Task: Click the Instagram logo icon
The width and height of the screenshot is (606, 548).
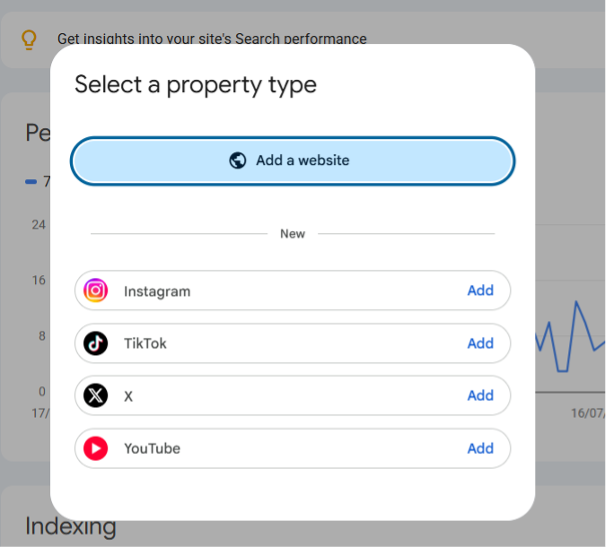Action: (x=95, y=290)
